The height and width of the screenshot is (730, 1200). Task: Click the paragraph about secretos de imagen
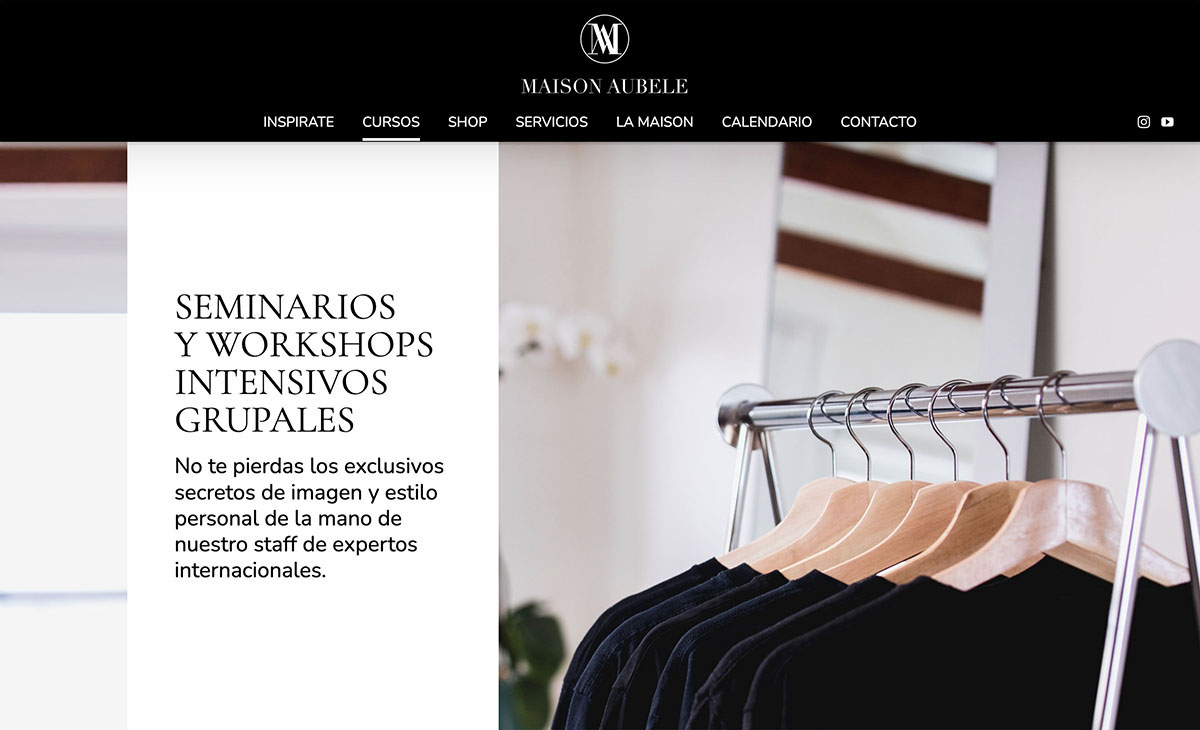click(x=309, y=518)
